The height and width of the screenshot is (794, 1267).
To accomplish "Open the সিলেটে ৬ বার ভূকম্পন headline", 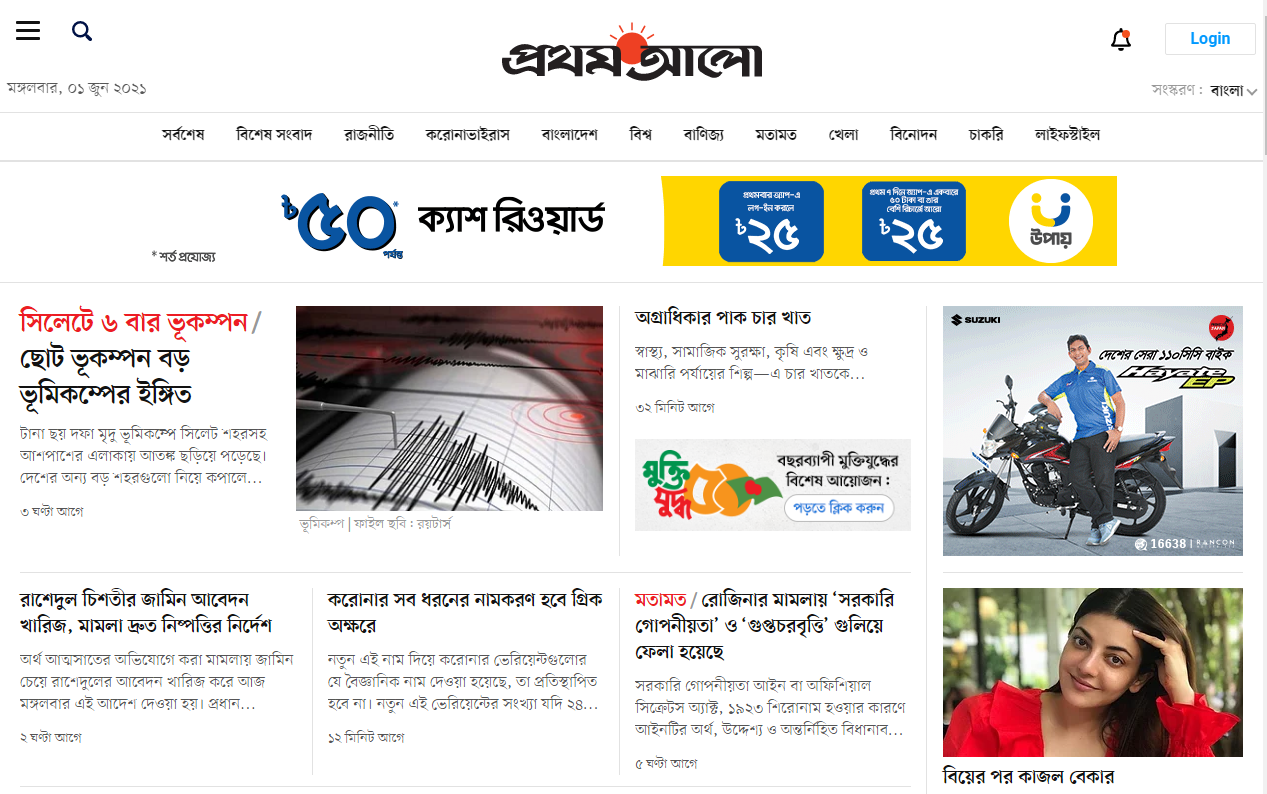I will click(133, 322).
